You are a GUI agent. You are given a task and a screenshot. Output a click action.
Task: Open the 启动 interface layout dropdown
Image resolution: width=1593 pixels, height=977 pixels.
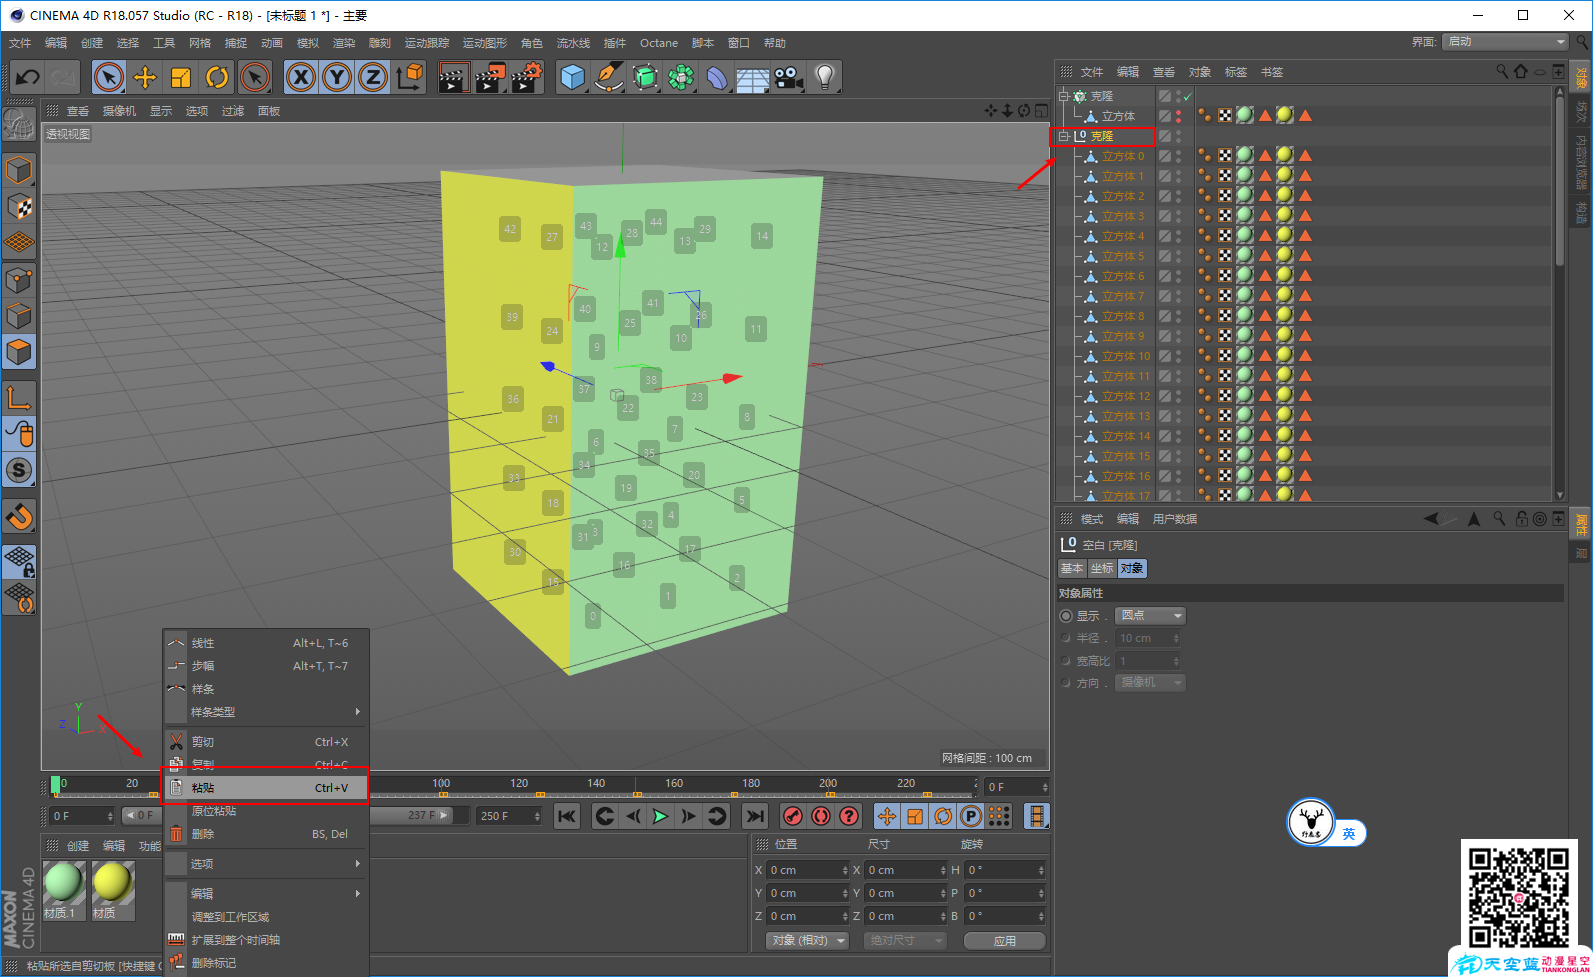(x=1506, y=41)
